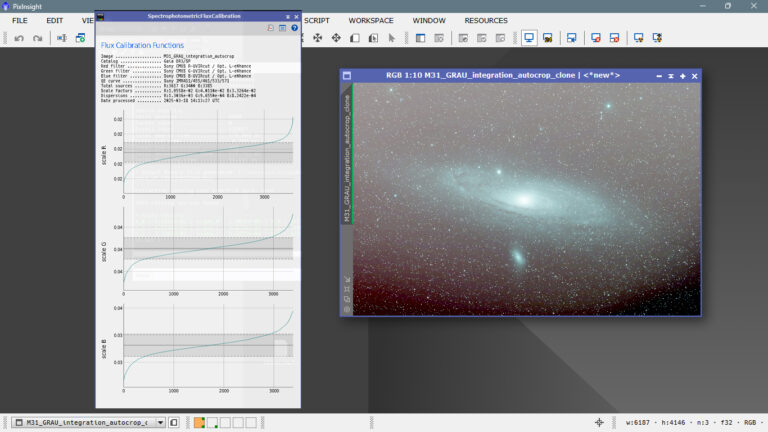This screenshot has width=768, height=432.
Task: Click the screen icon with down arrow
Action: tap(572, 38)
